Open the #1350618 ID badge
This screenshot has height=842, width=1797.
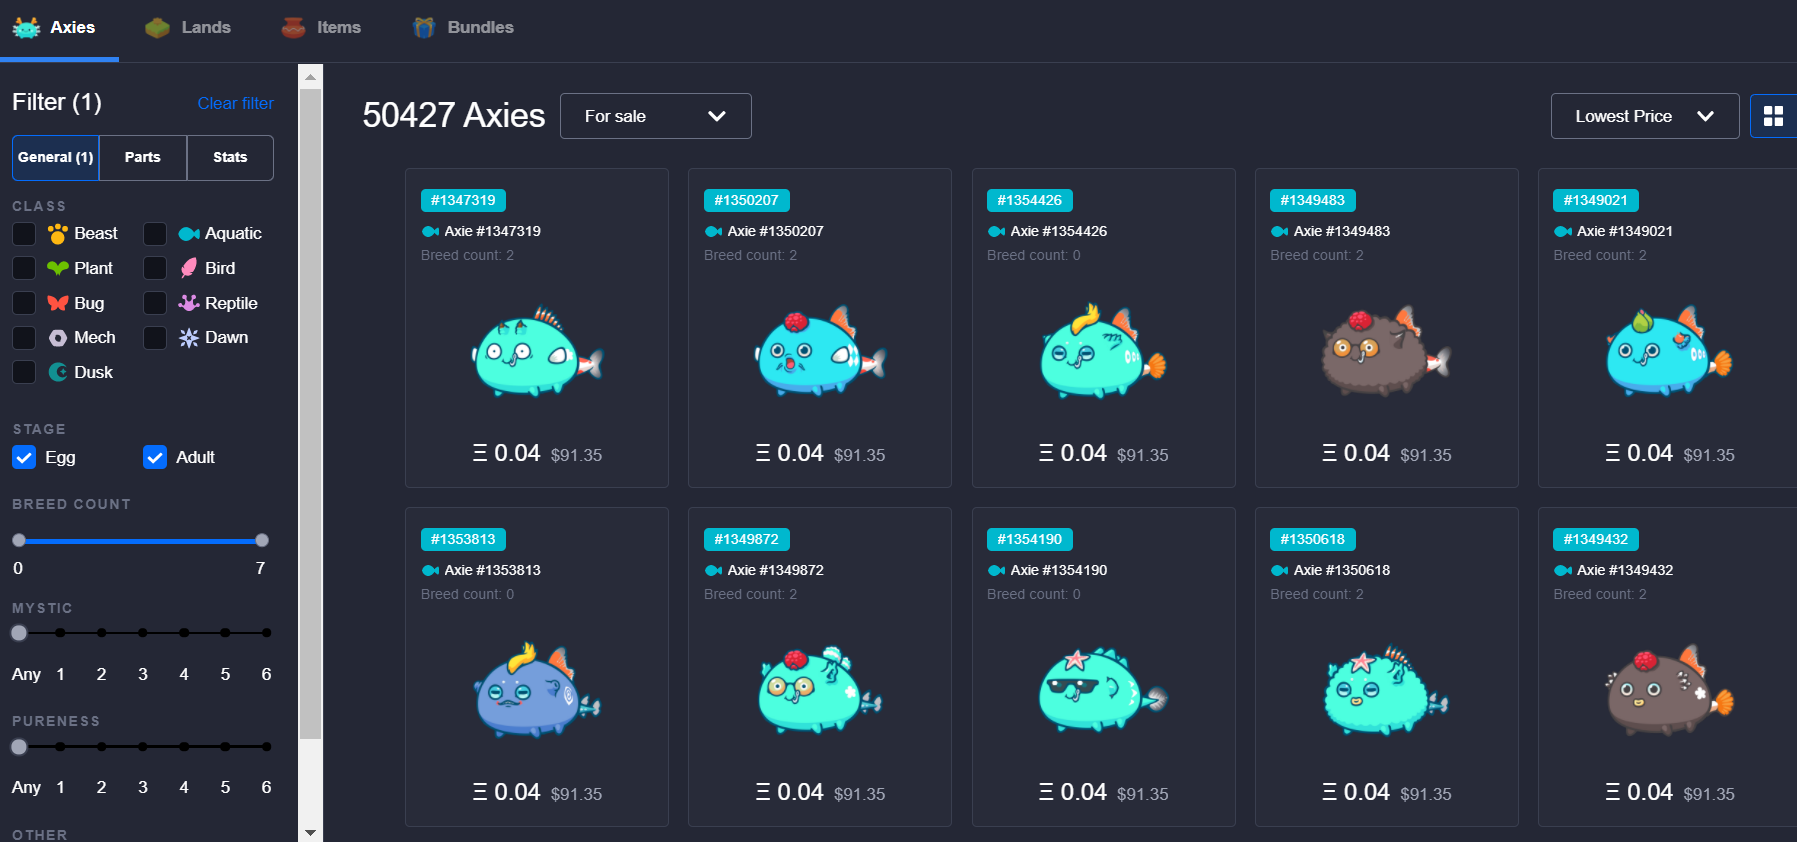[x=1313, y=539]
